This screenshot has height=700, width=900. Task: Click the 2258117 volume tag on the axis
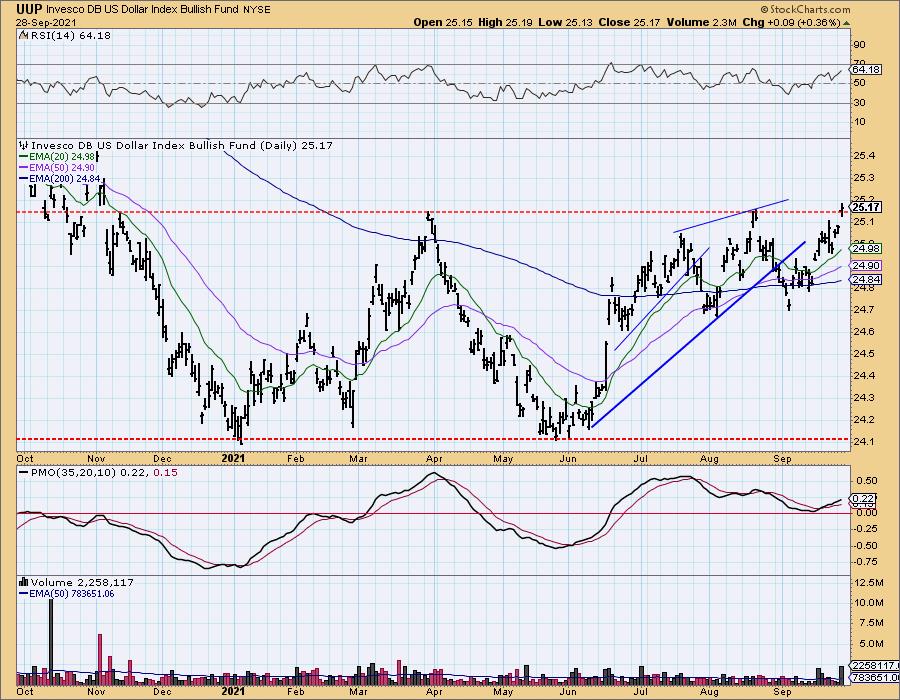[x=874, y=666]
